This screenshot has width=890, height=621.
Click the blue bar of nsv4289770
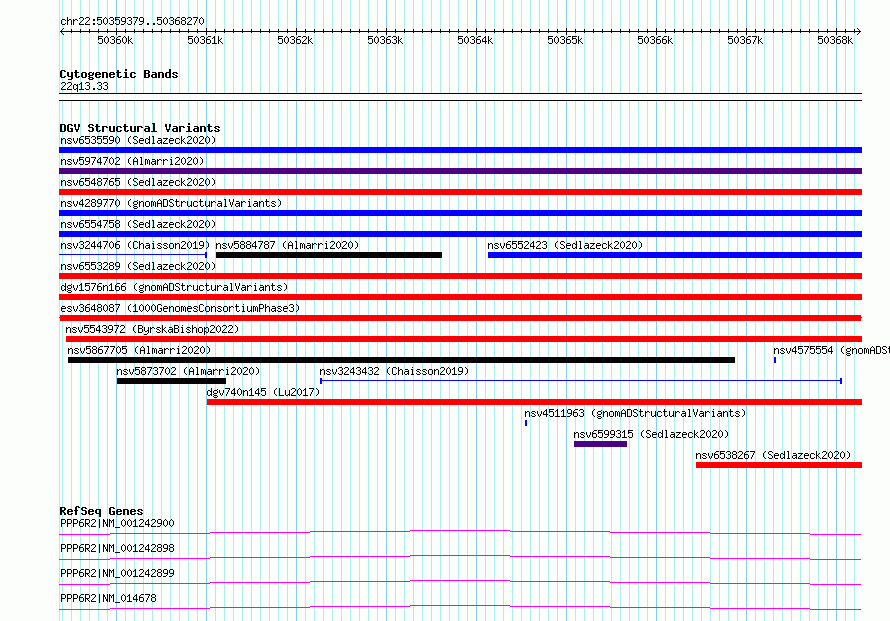(x=460, y=213)
